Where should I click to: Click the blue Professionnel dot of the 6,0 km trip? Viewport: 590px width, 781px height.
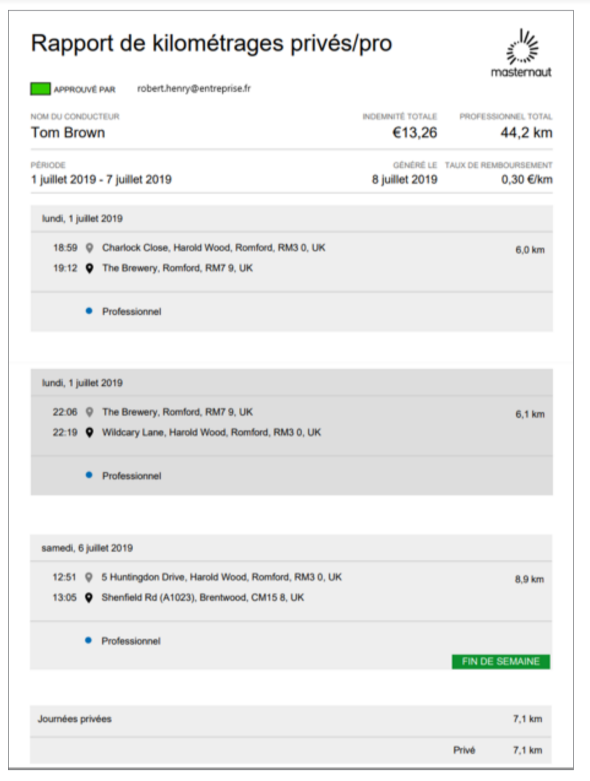tap(89, 311)
